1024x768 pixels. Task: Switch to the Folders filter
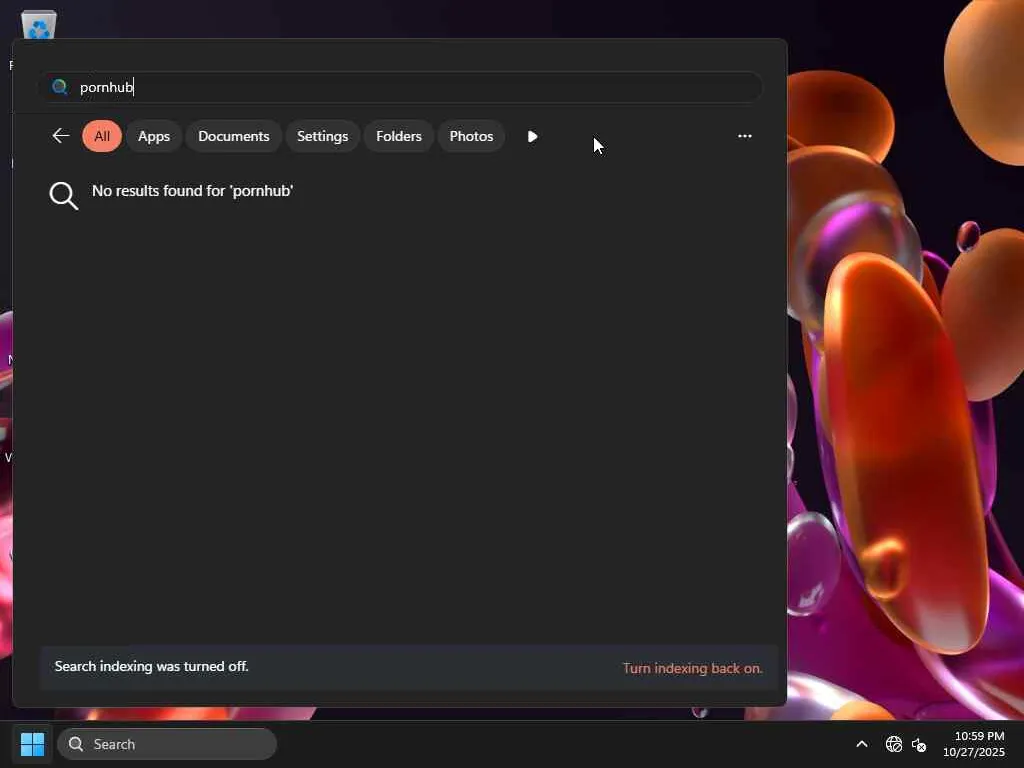point(398,136)
